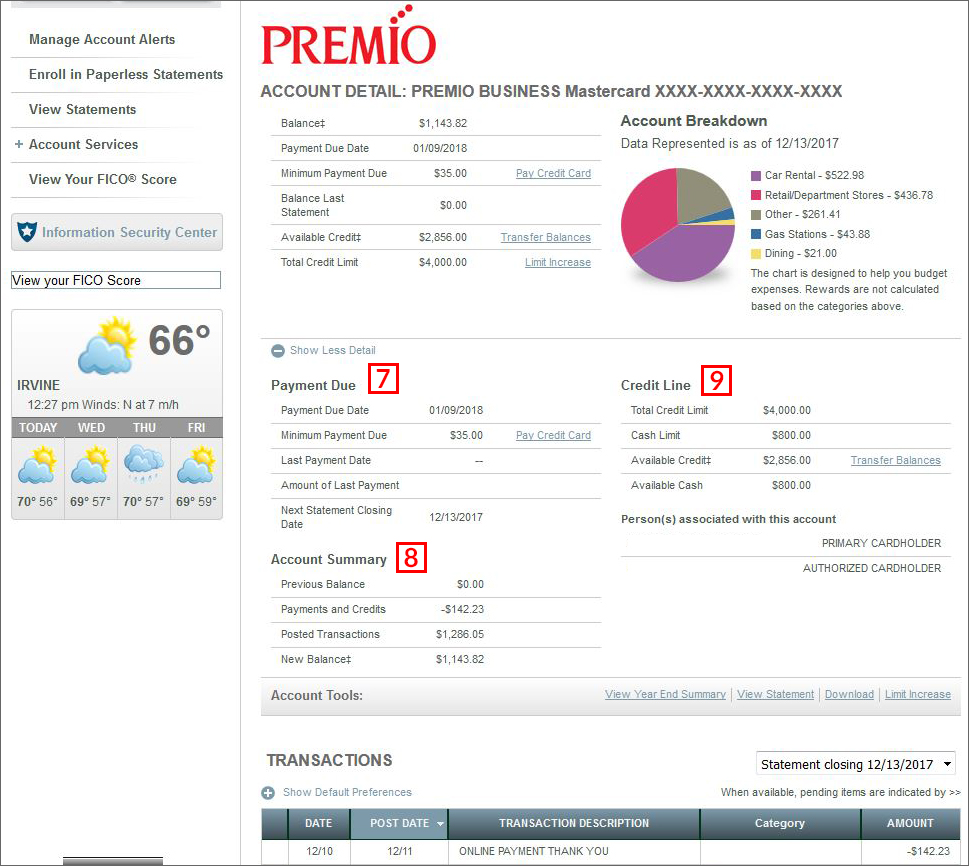Click the Cash Limit $800.00 value
969x866 pixels.
(x=791, y=436)
